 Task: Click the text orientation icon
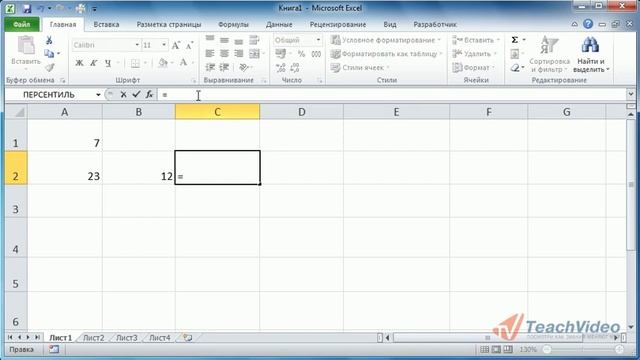[x=244, y=67]
